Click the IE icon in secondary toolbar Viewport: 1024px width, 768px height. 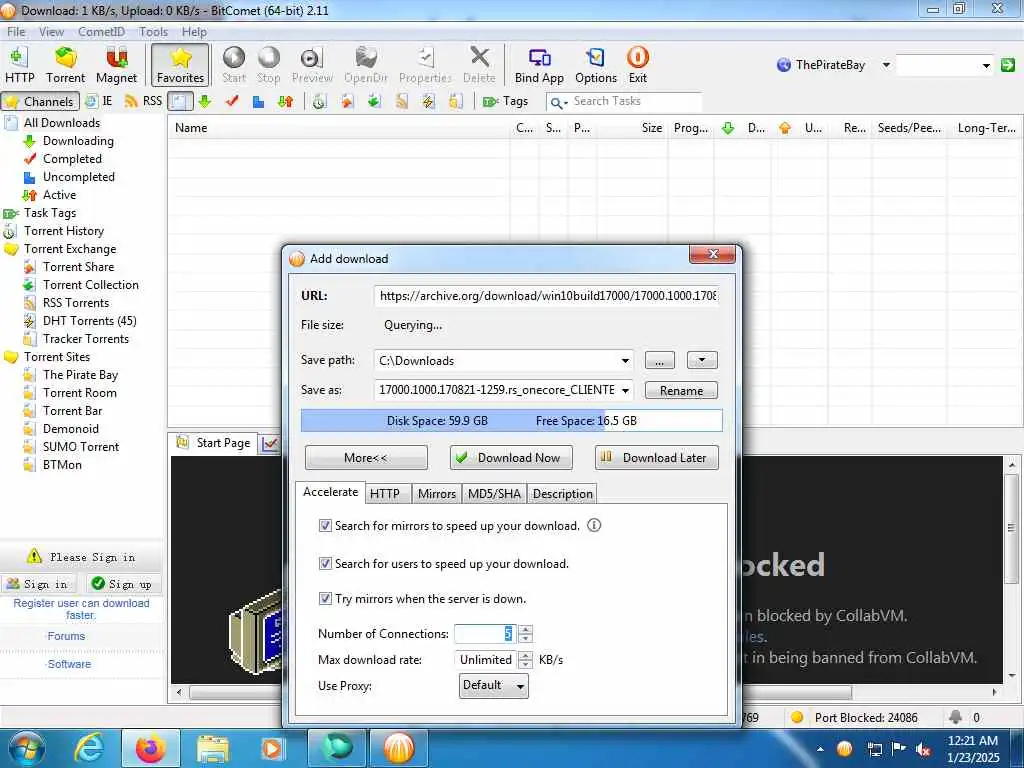coord(99,101)
